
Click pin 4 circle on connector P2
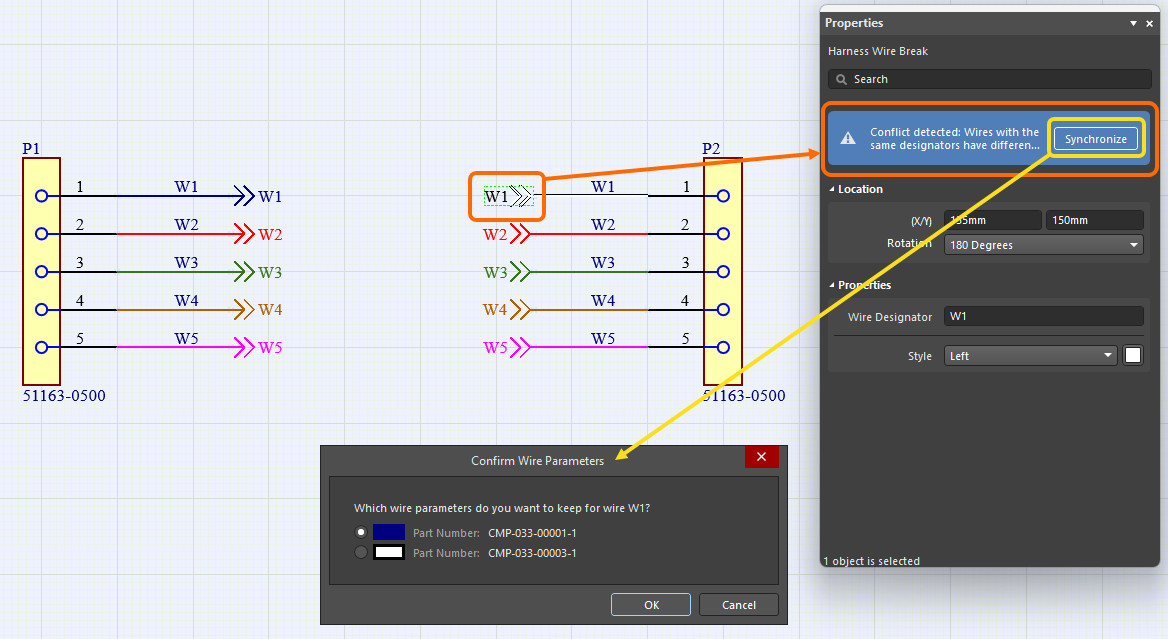pyautogui.click(x=723, y=309)
